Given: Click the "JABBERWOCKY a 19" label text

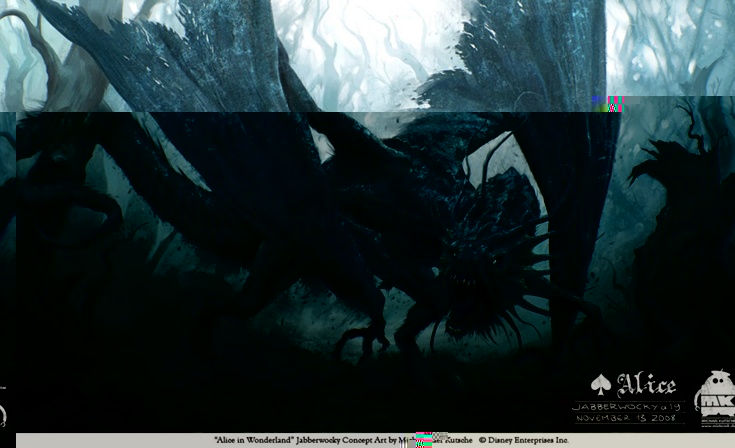Looking at the screenshot, I should (627, 406).
